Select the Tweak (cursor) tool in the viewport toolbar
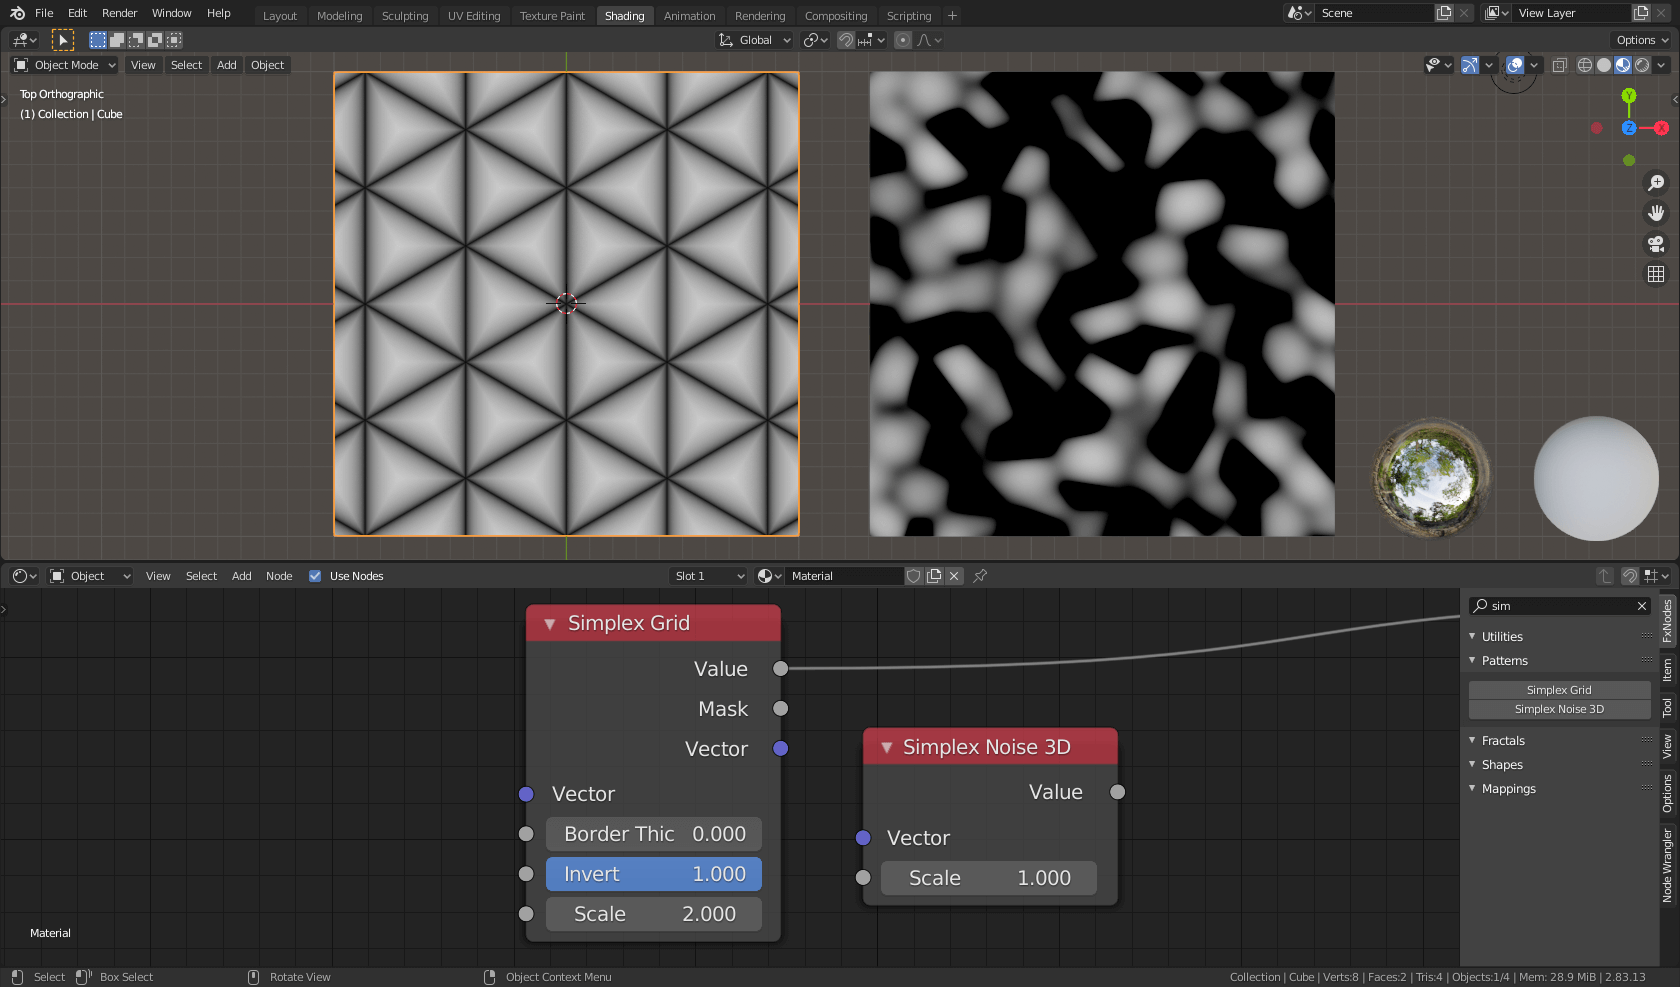 tap(62, 39)
